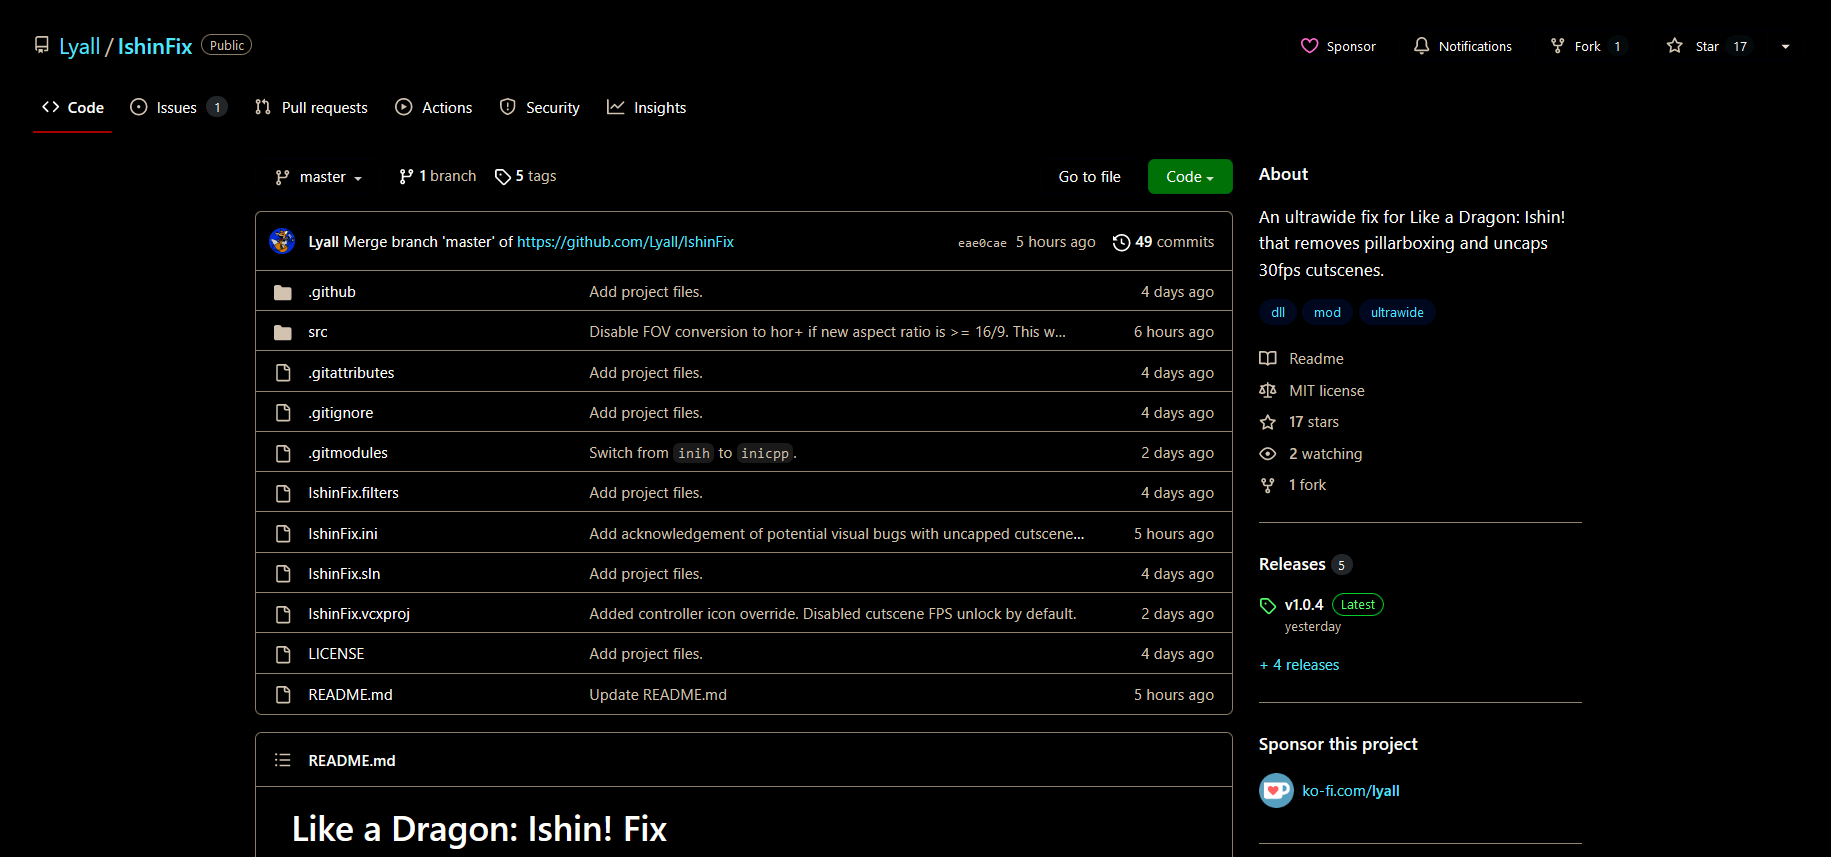
Task: Open the IshinFix.ini file name
Action: click(343, 533)
